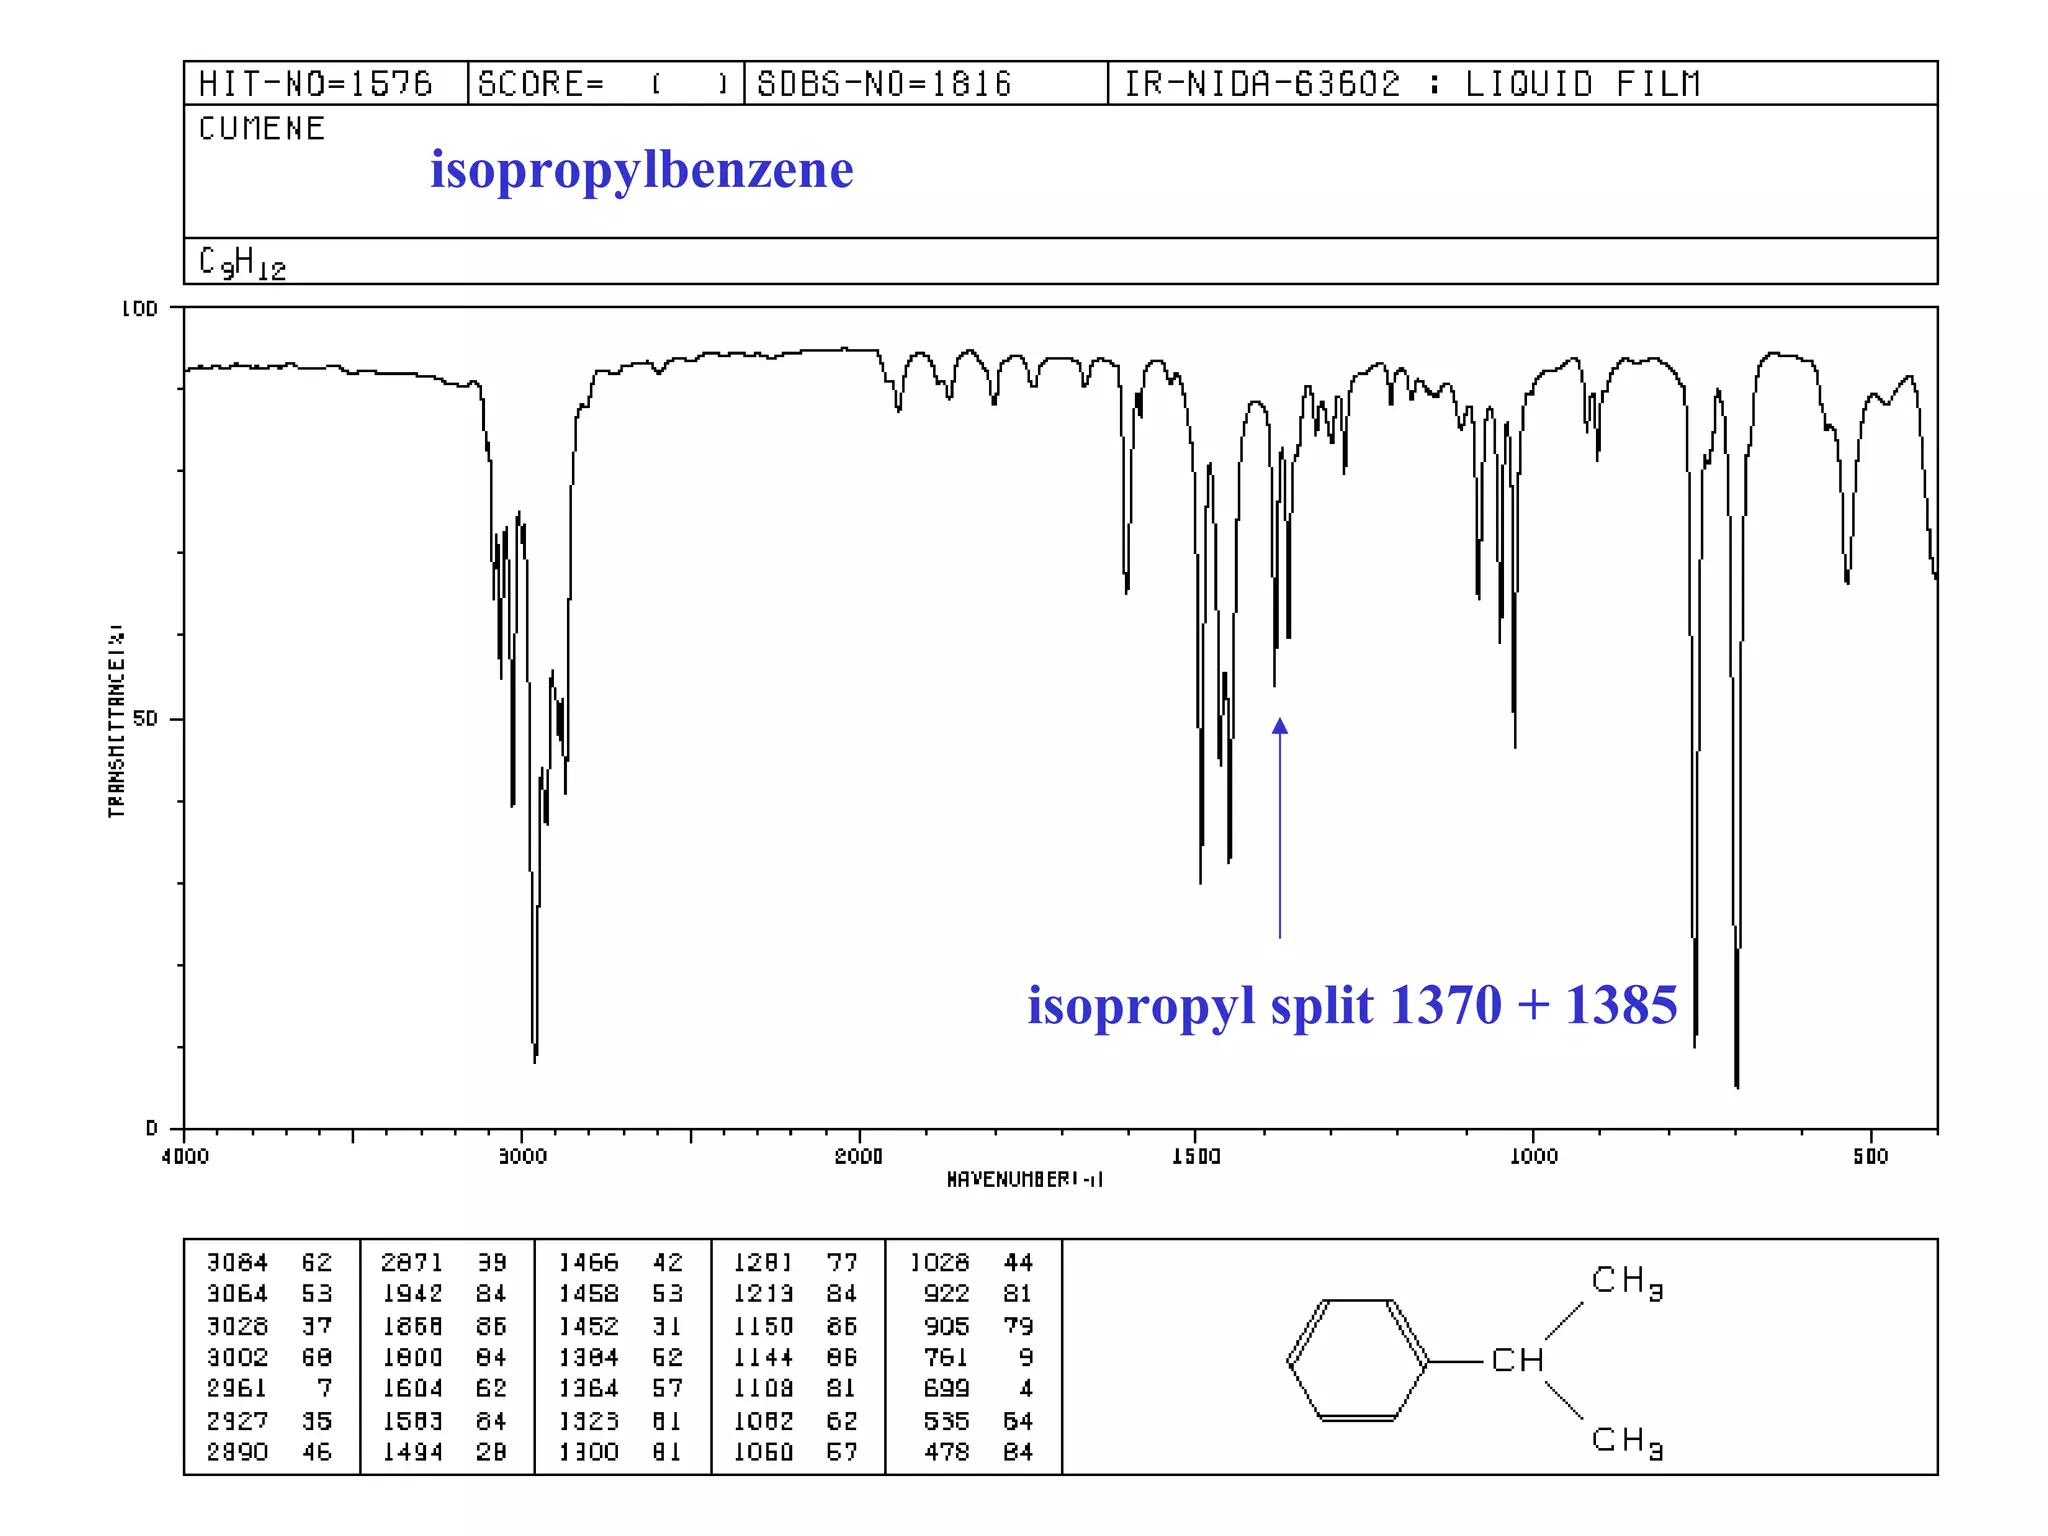Image resolution: width=2048 pixels, height=1536 pixels.
Task: Click the peak table entry 1060
Action: click(763, 1452)
